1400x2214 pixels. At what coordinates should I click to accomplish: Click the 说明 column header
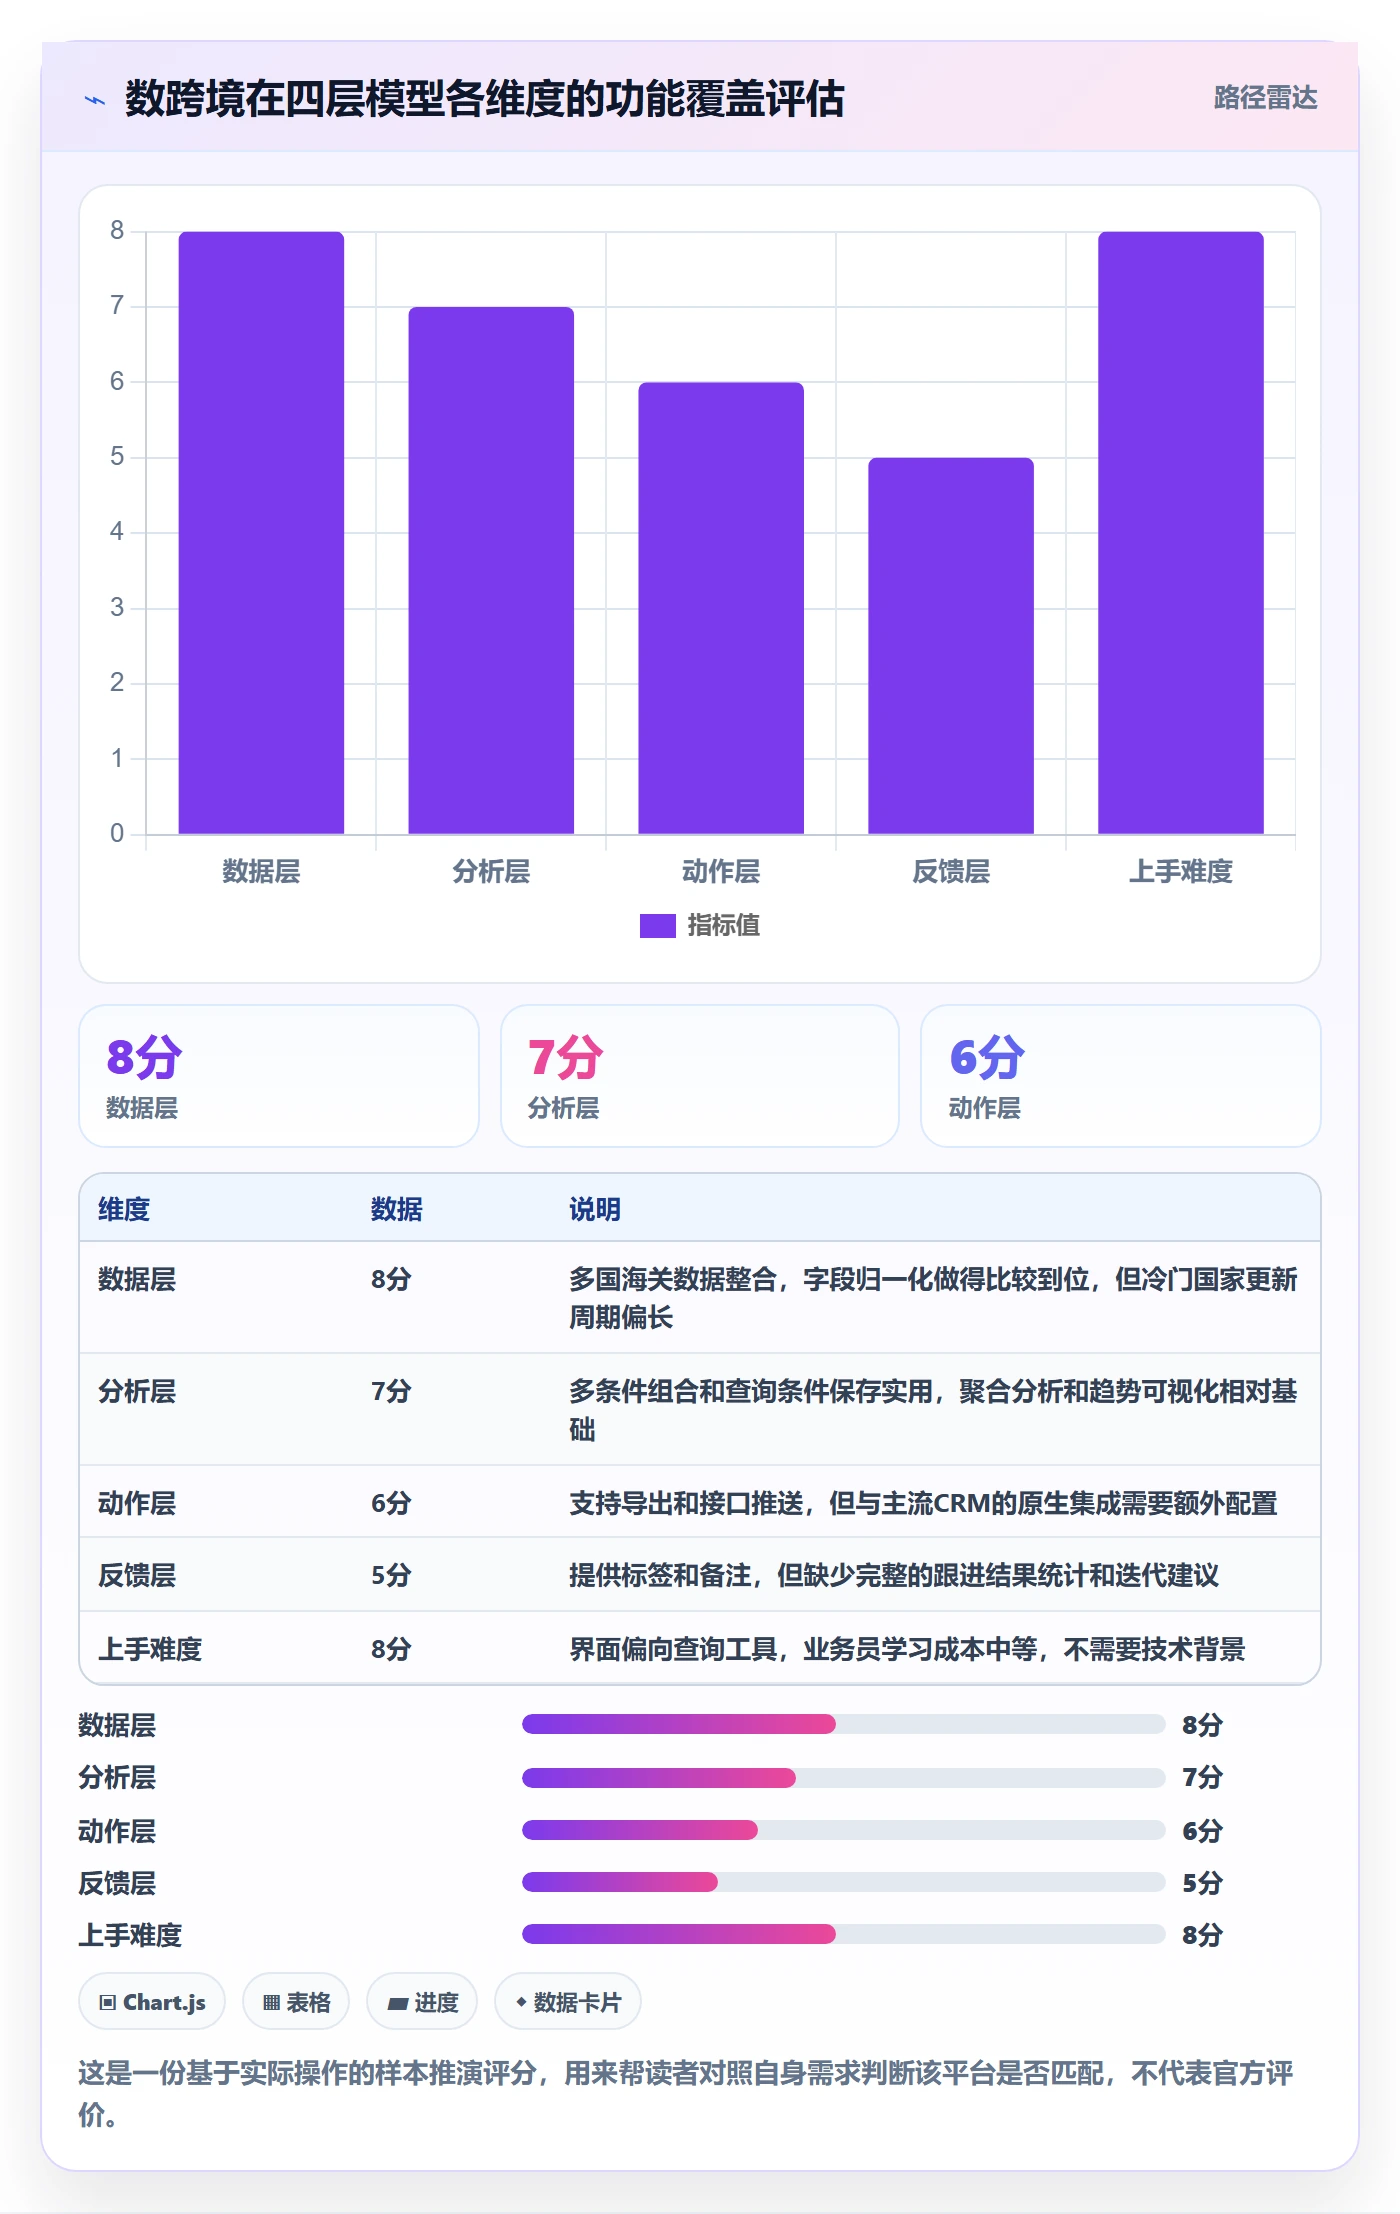pyautogui.click(x=595, y=1210)
